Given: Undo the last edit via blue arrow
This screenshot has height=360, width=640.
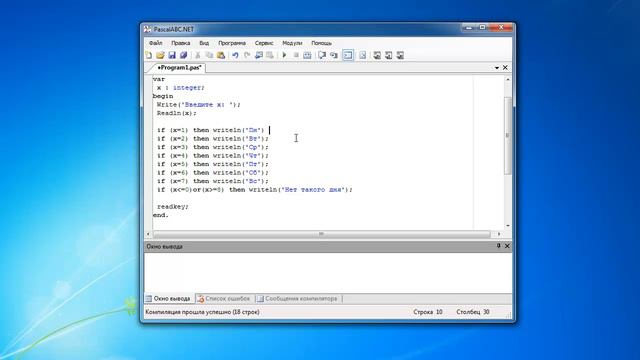Looking at the screenshot, I should click(236, 55).
